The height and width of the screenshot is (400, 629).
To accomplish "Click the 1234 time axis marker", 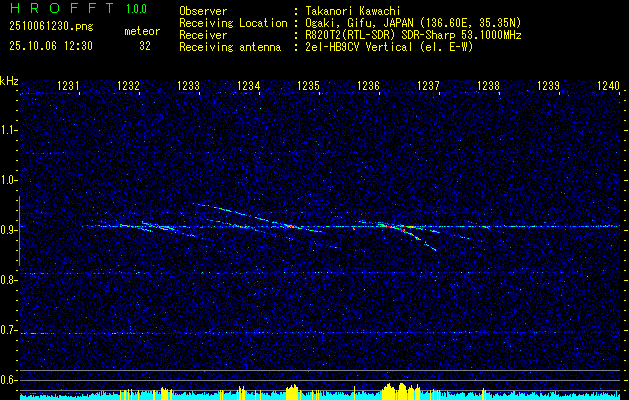I will (248, 85).
